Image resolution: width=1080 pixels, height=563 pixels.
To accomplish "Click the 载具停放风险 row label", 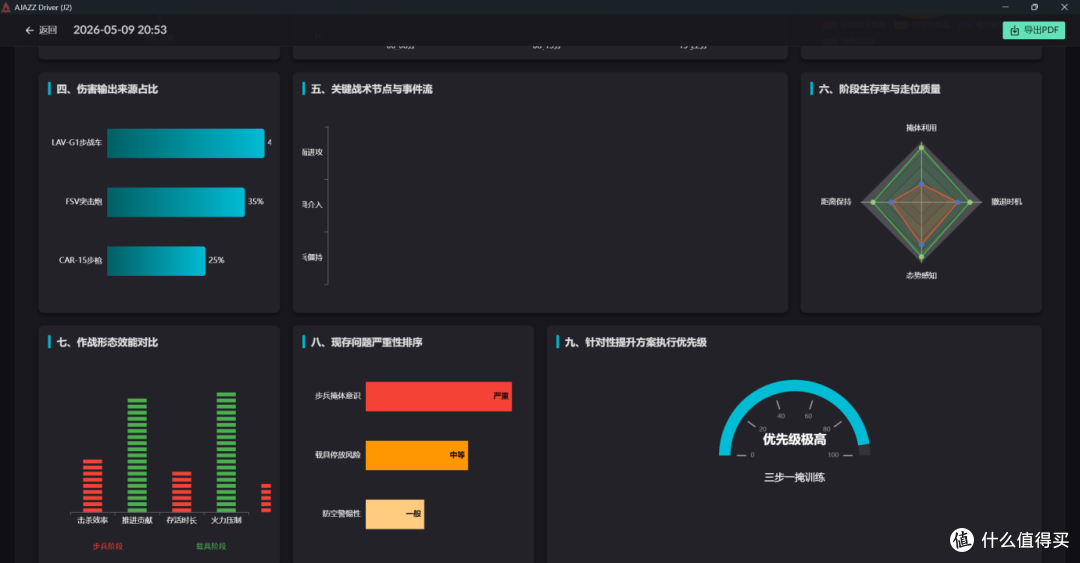I will (338, 455).
